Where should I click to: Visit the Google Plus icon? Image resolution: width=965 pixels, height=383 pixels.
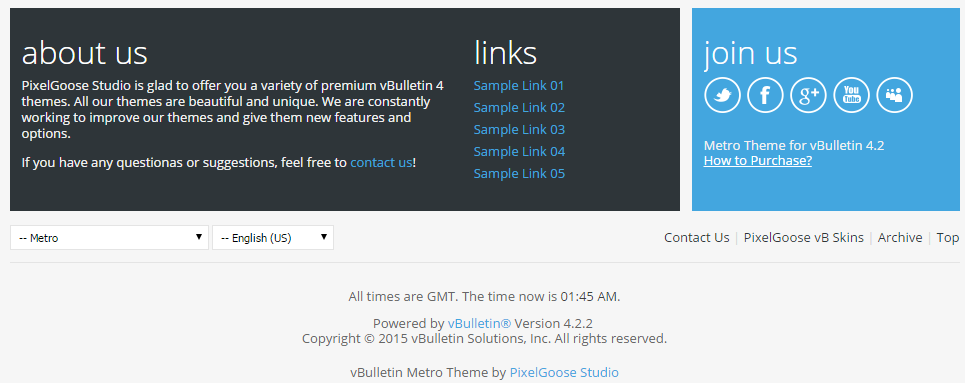point(808,95)
